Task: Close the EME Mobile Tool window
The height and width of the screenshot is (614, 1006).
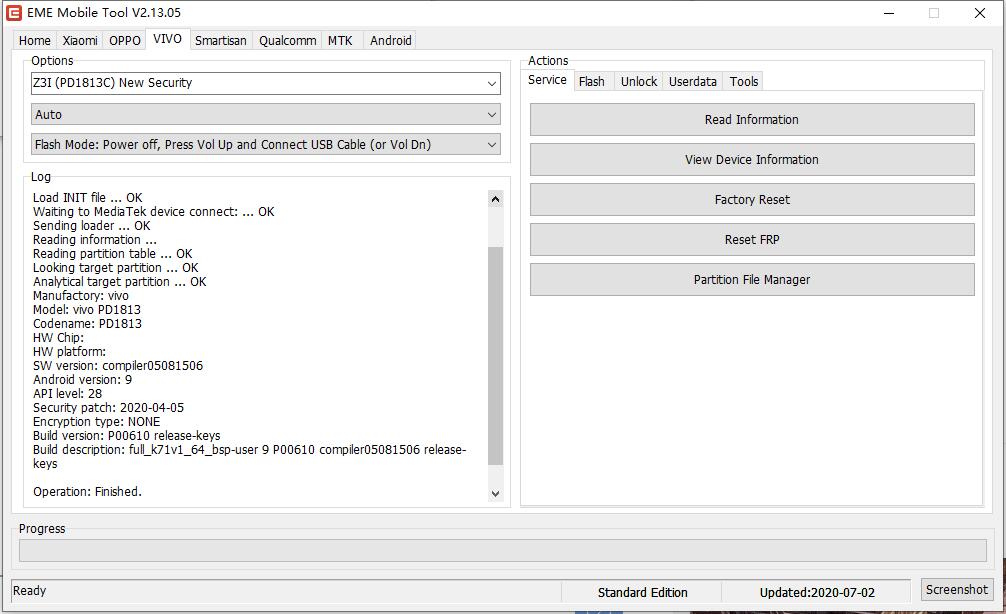Action: click(980, 13)
